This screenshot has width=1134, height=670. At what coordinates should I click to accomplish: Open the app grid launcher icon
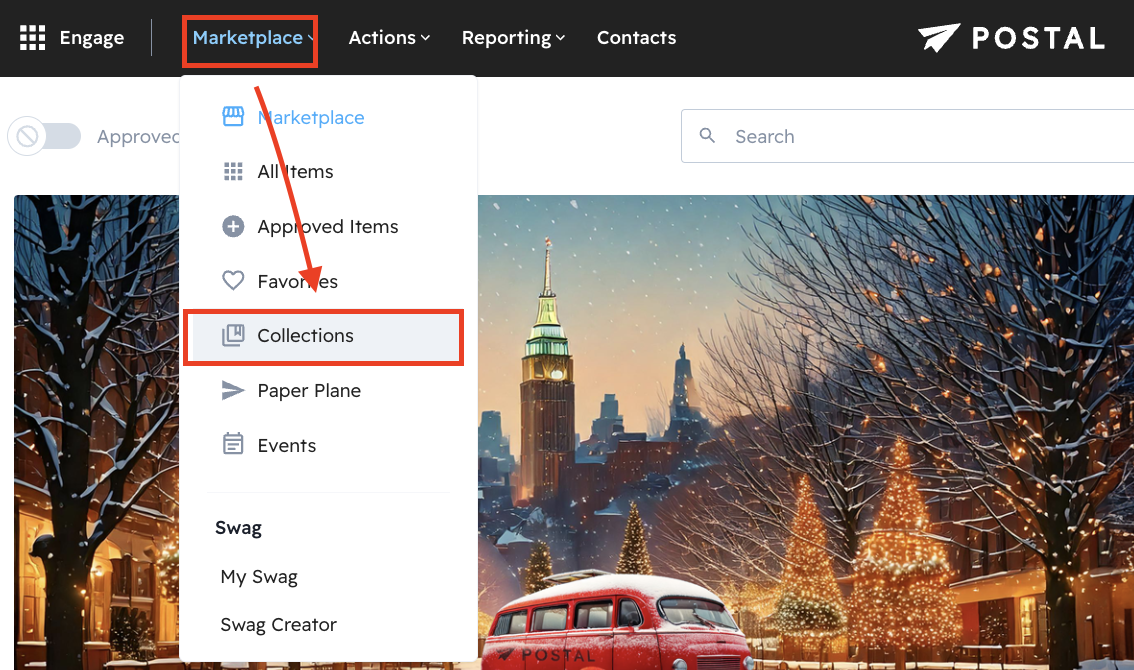point(33,38)
